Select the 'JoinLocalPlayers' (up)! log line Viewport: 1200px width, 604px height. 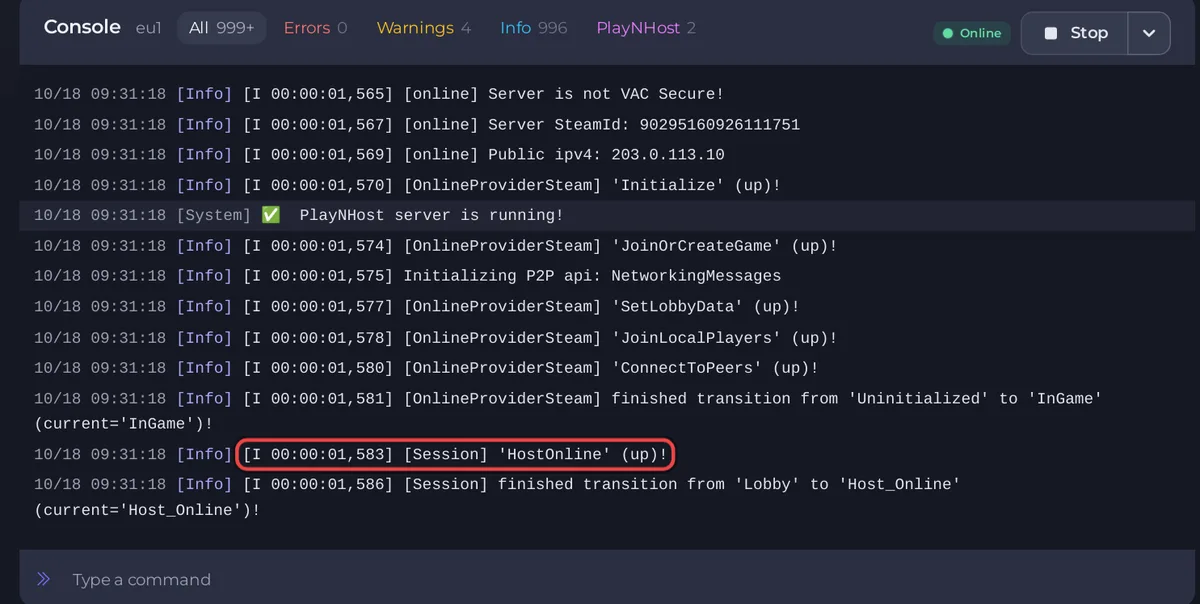[x=436, y=338]
